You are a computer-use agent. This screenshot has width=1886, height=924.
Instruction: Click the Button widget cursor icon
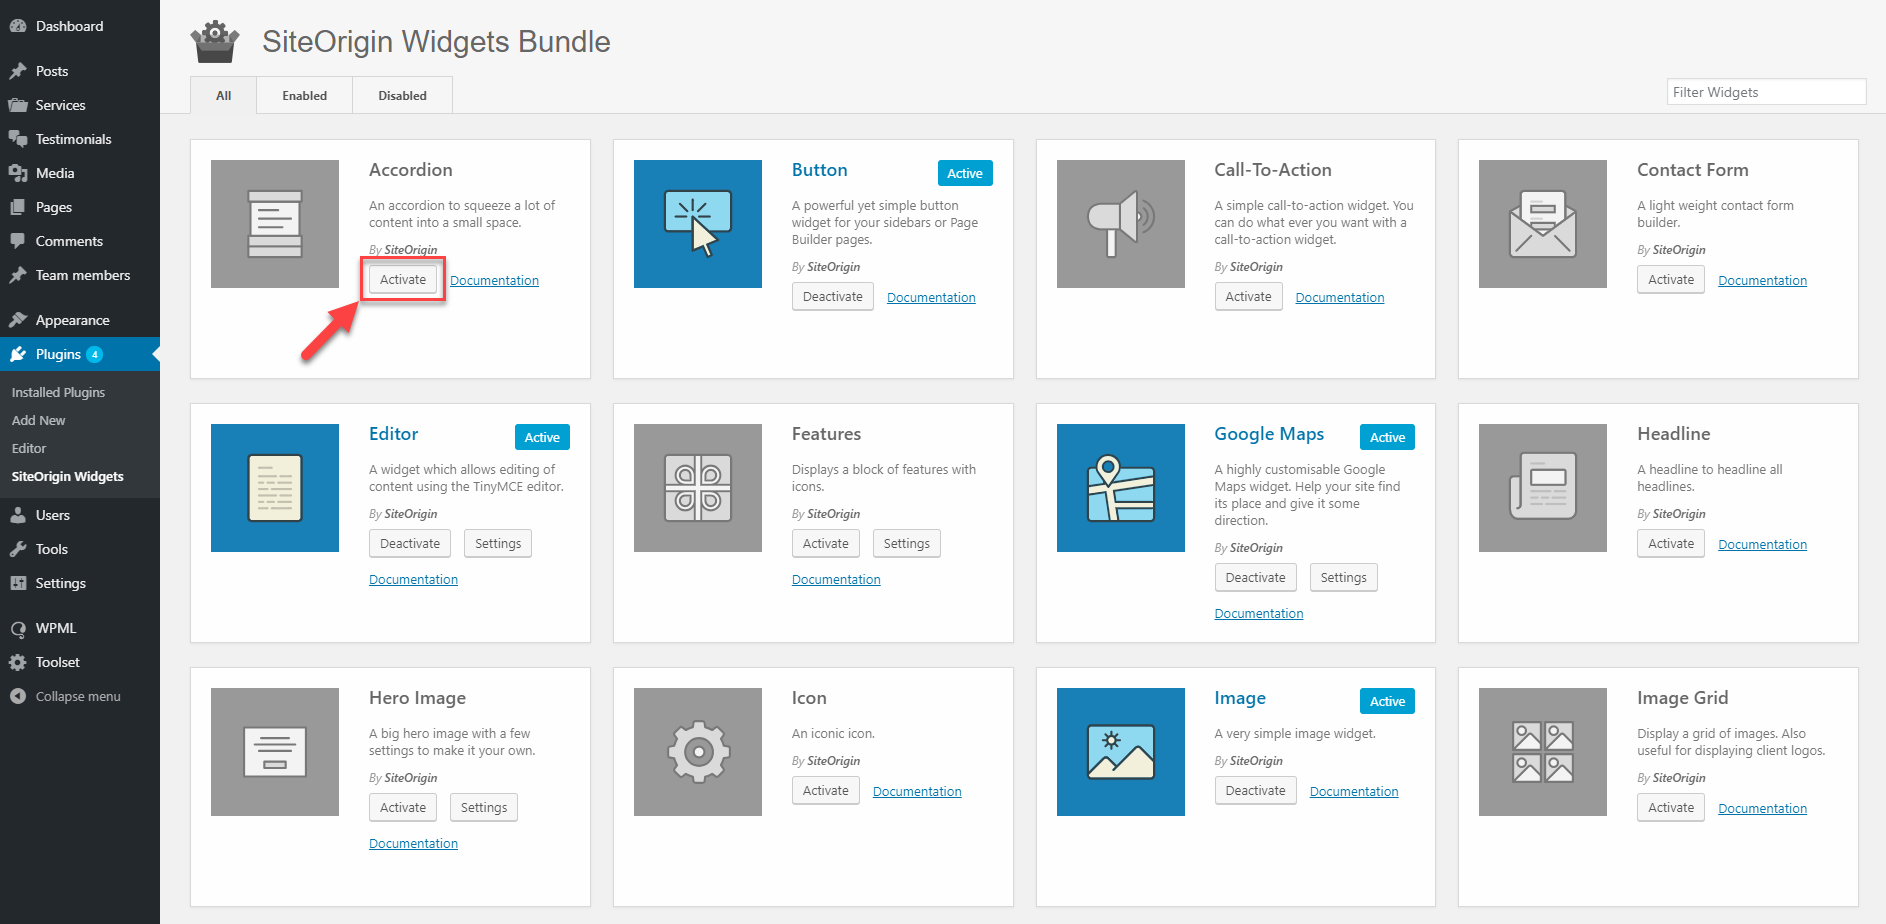point(698,224)
